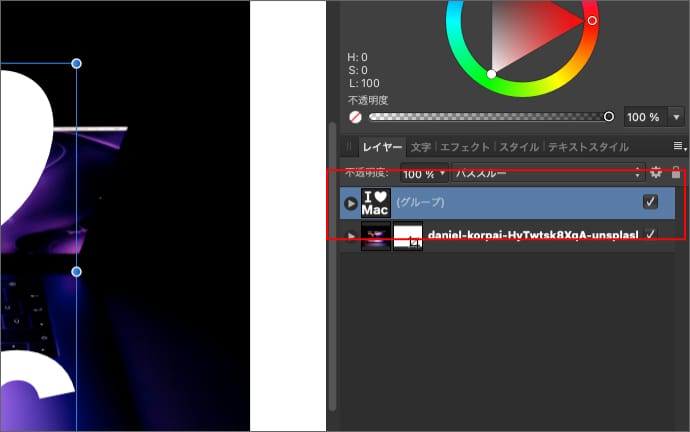Click the no-color (none) icon beside opacity slider

355,117
